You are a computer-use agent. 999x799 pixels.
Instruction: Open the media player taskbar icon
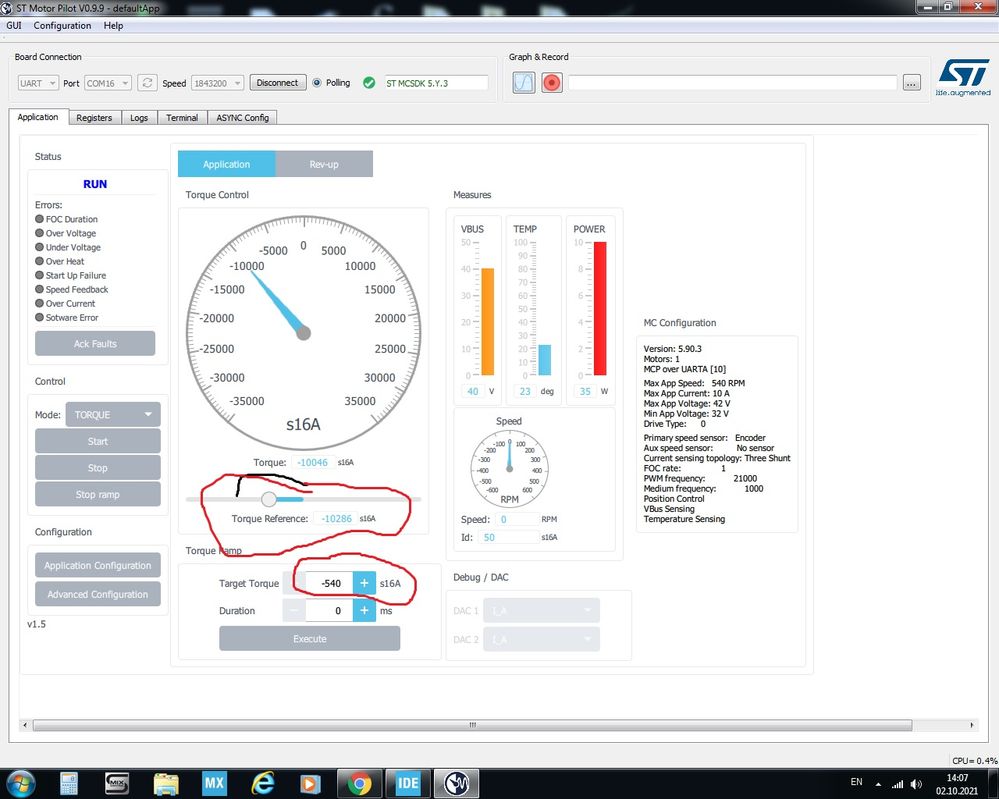310,783
